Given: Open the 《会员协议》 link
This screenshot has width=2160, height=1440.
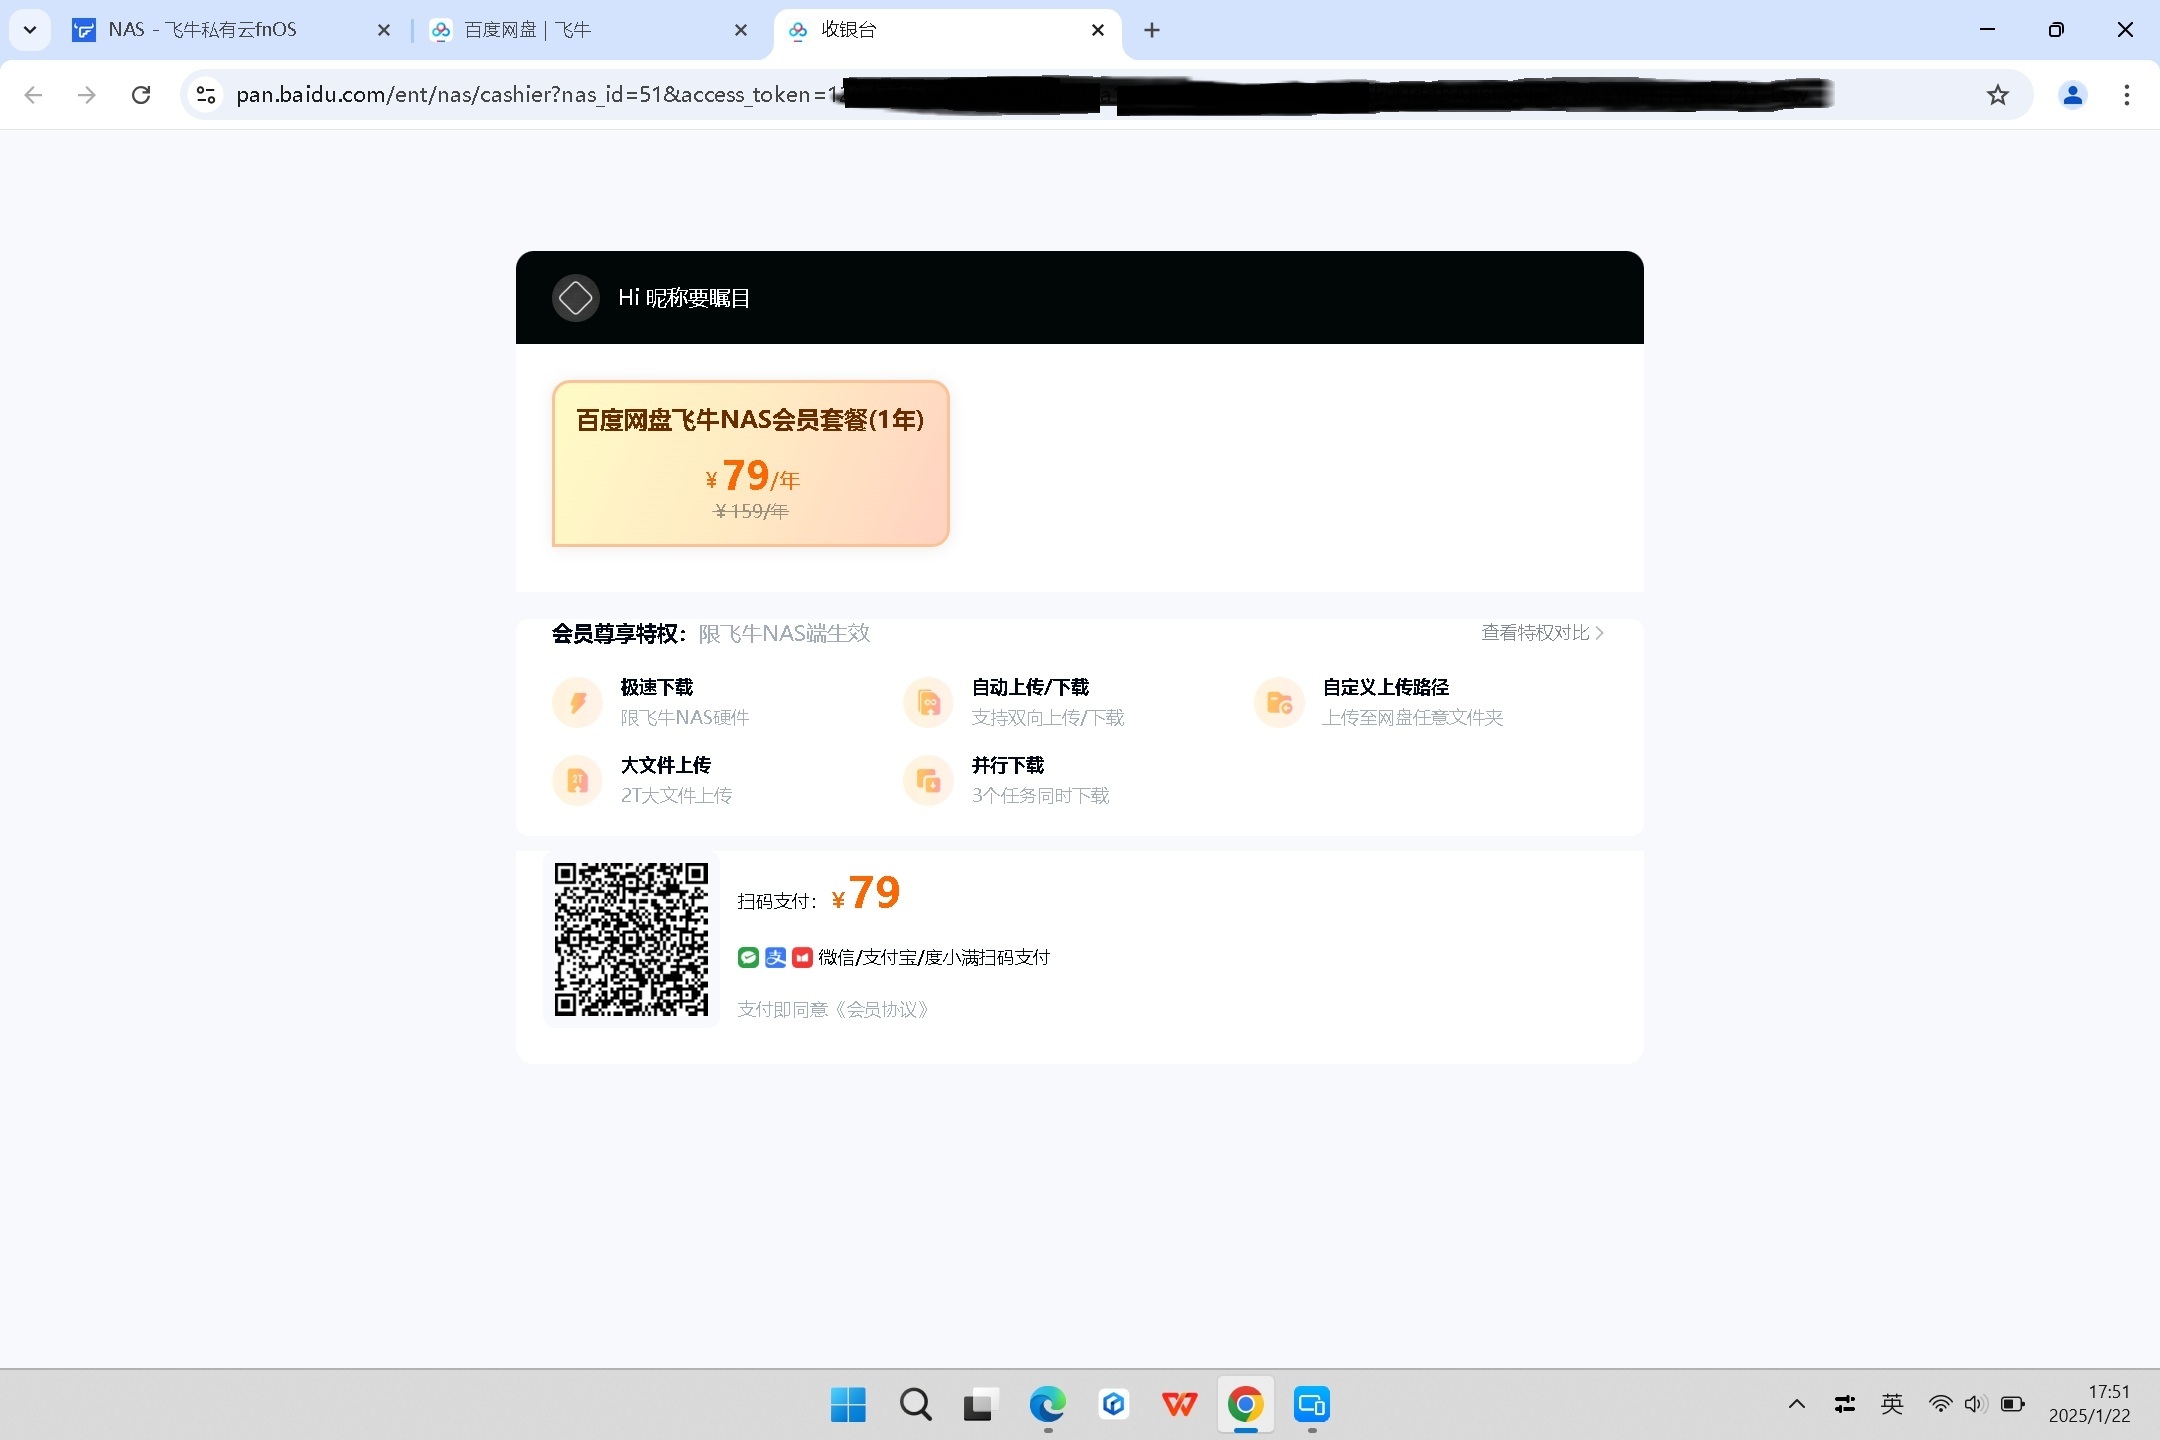Looking at the screenshot, I should (x=883, y=1009).
